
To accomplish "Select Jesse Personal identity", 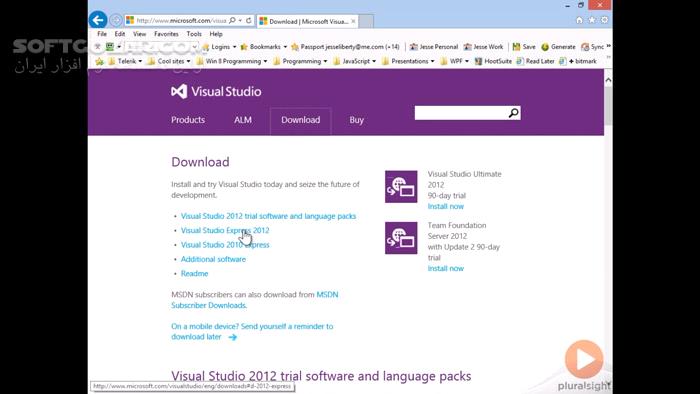I will coord(434,47).
